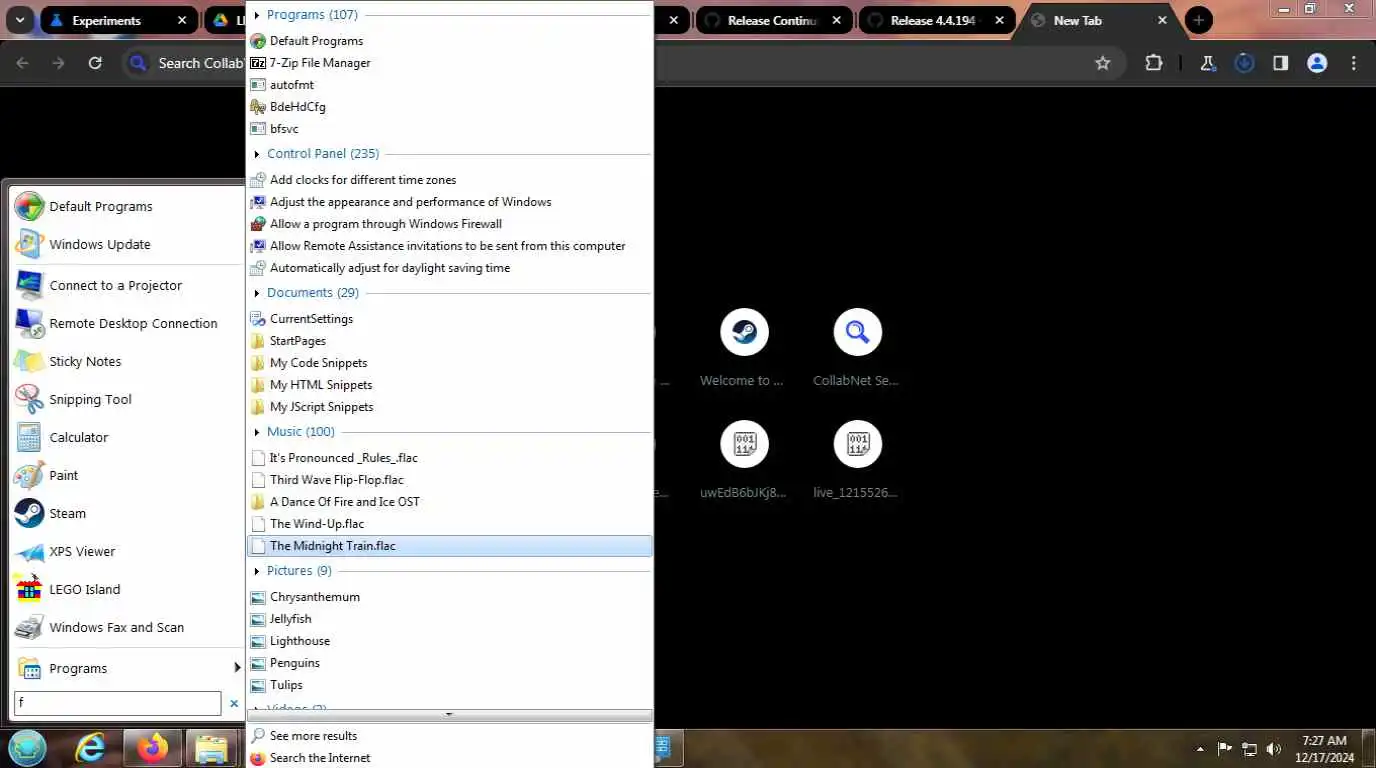The image size is (1376, 768).
Task: Select the New Tab tab
Action: coord(1100,20)
